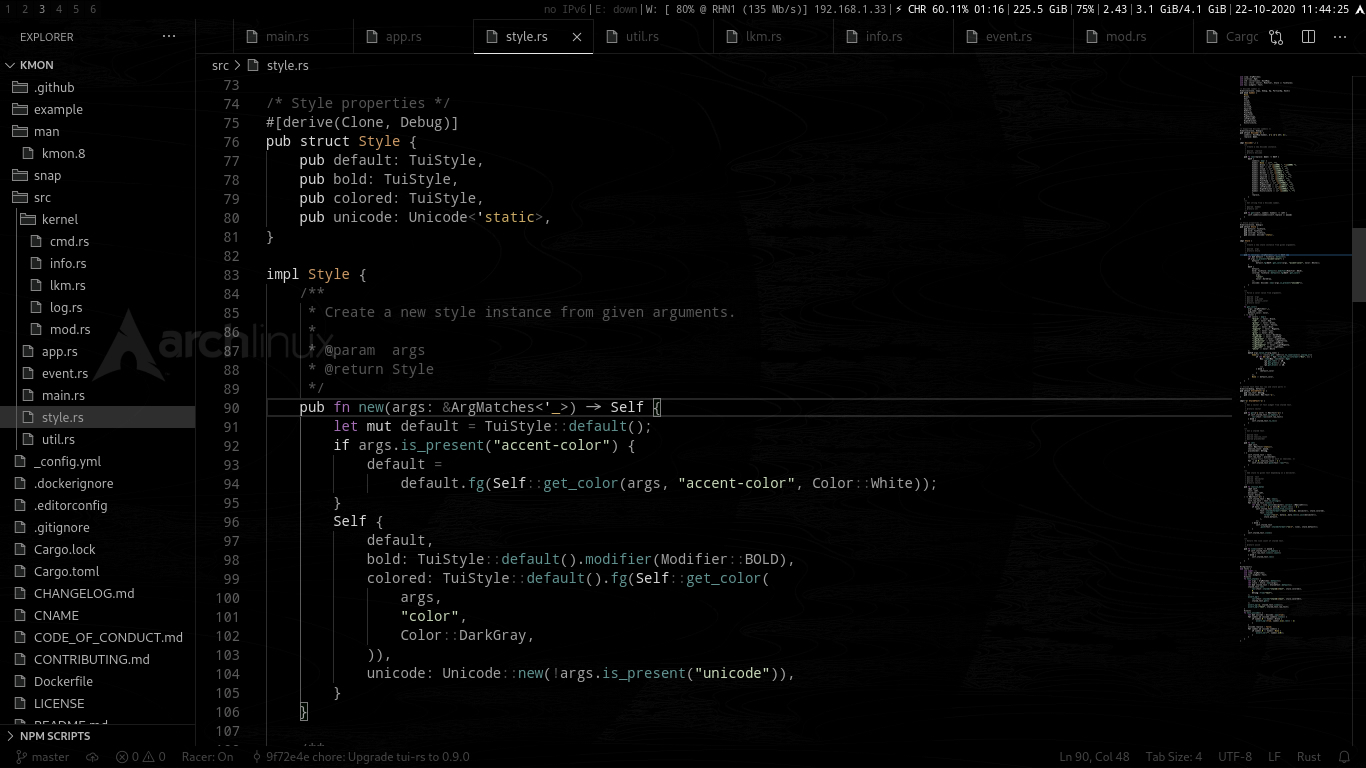1366x768 pixels.
Task: Open .gitignore in the Explorer
Action: [62, 527]
